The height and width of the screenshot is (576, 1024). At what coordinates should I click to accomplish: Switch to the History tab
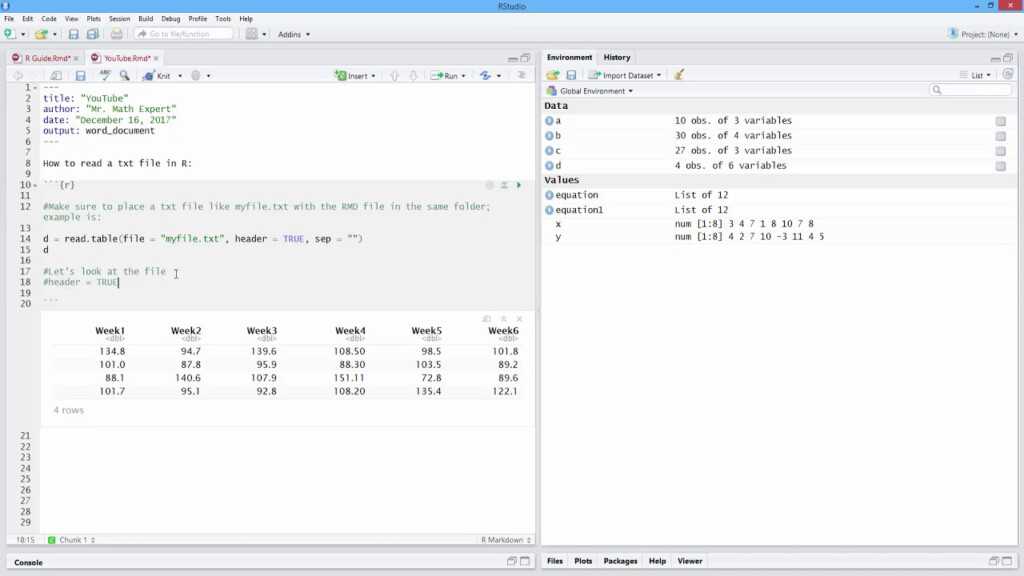[x=617, y=57]
